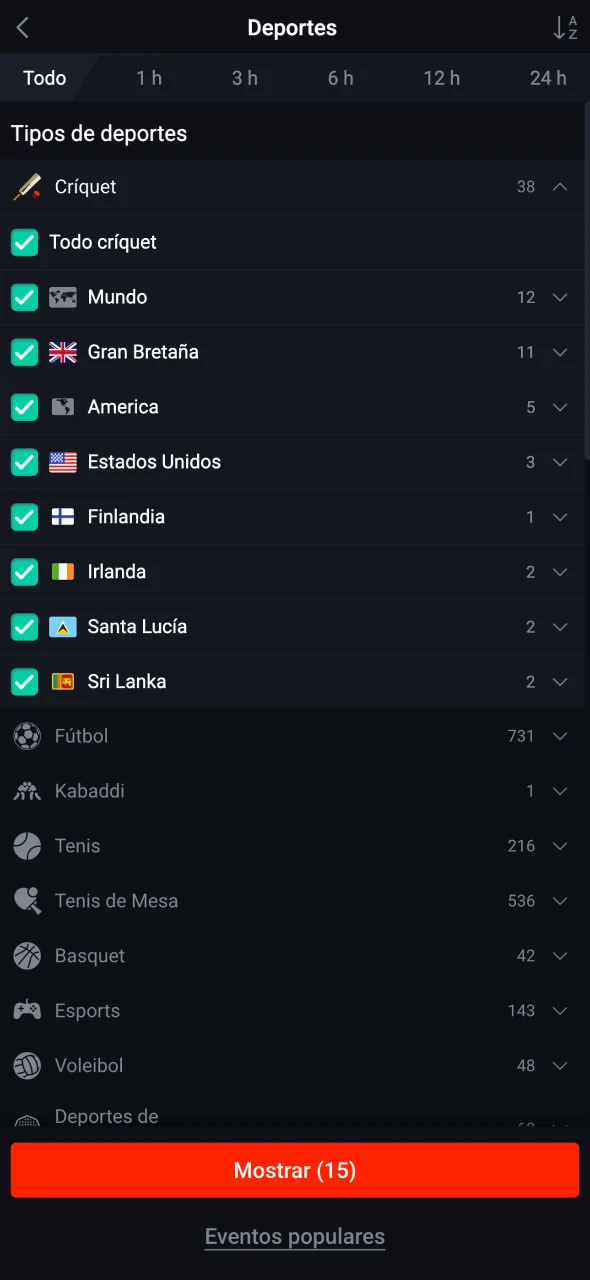Click the vertical scrollbar on the right edge
Viewport: 590px width, 1280px height.
pyautogui.click(x=587, y=280)
